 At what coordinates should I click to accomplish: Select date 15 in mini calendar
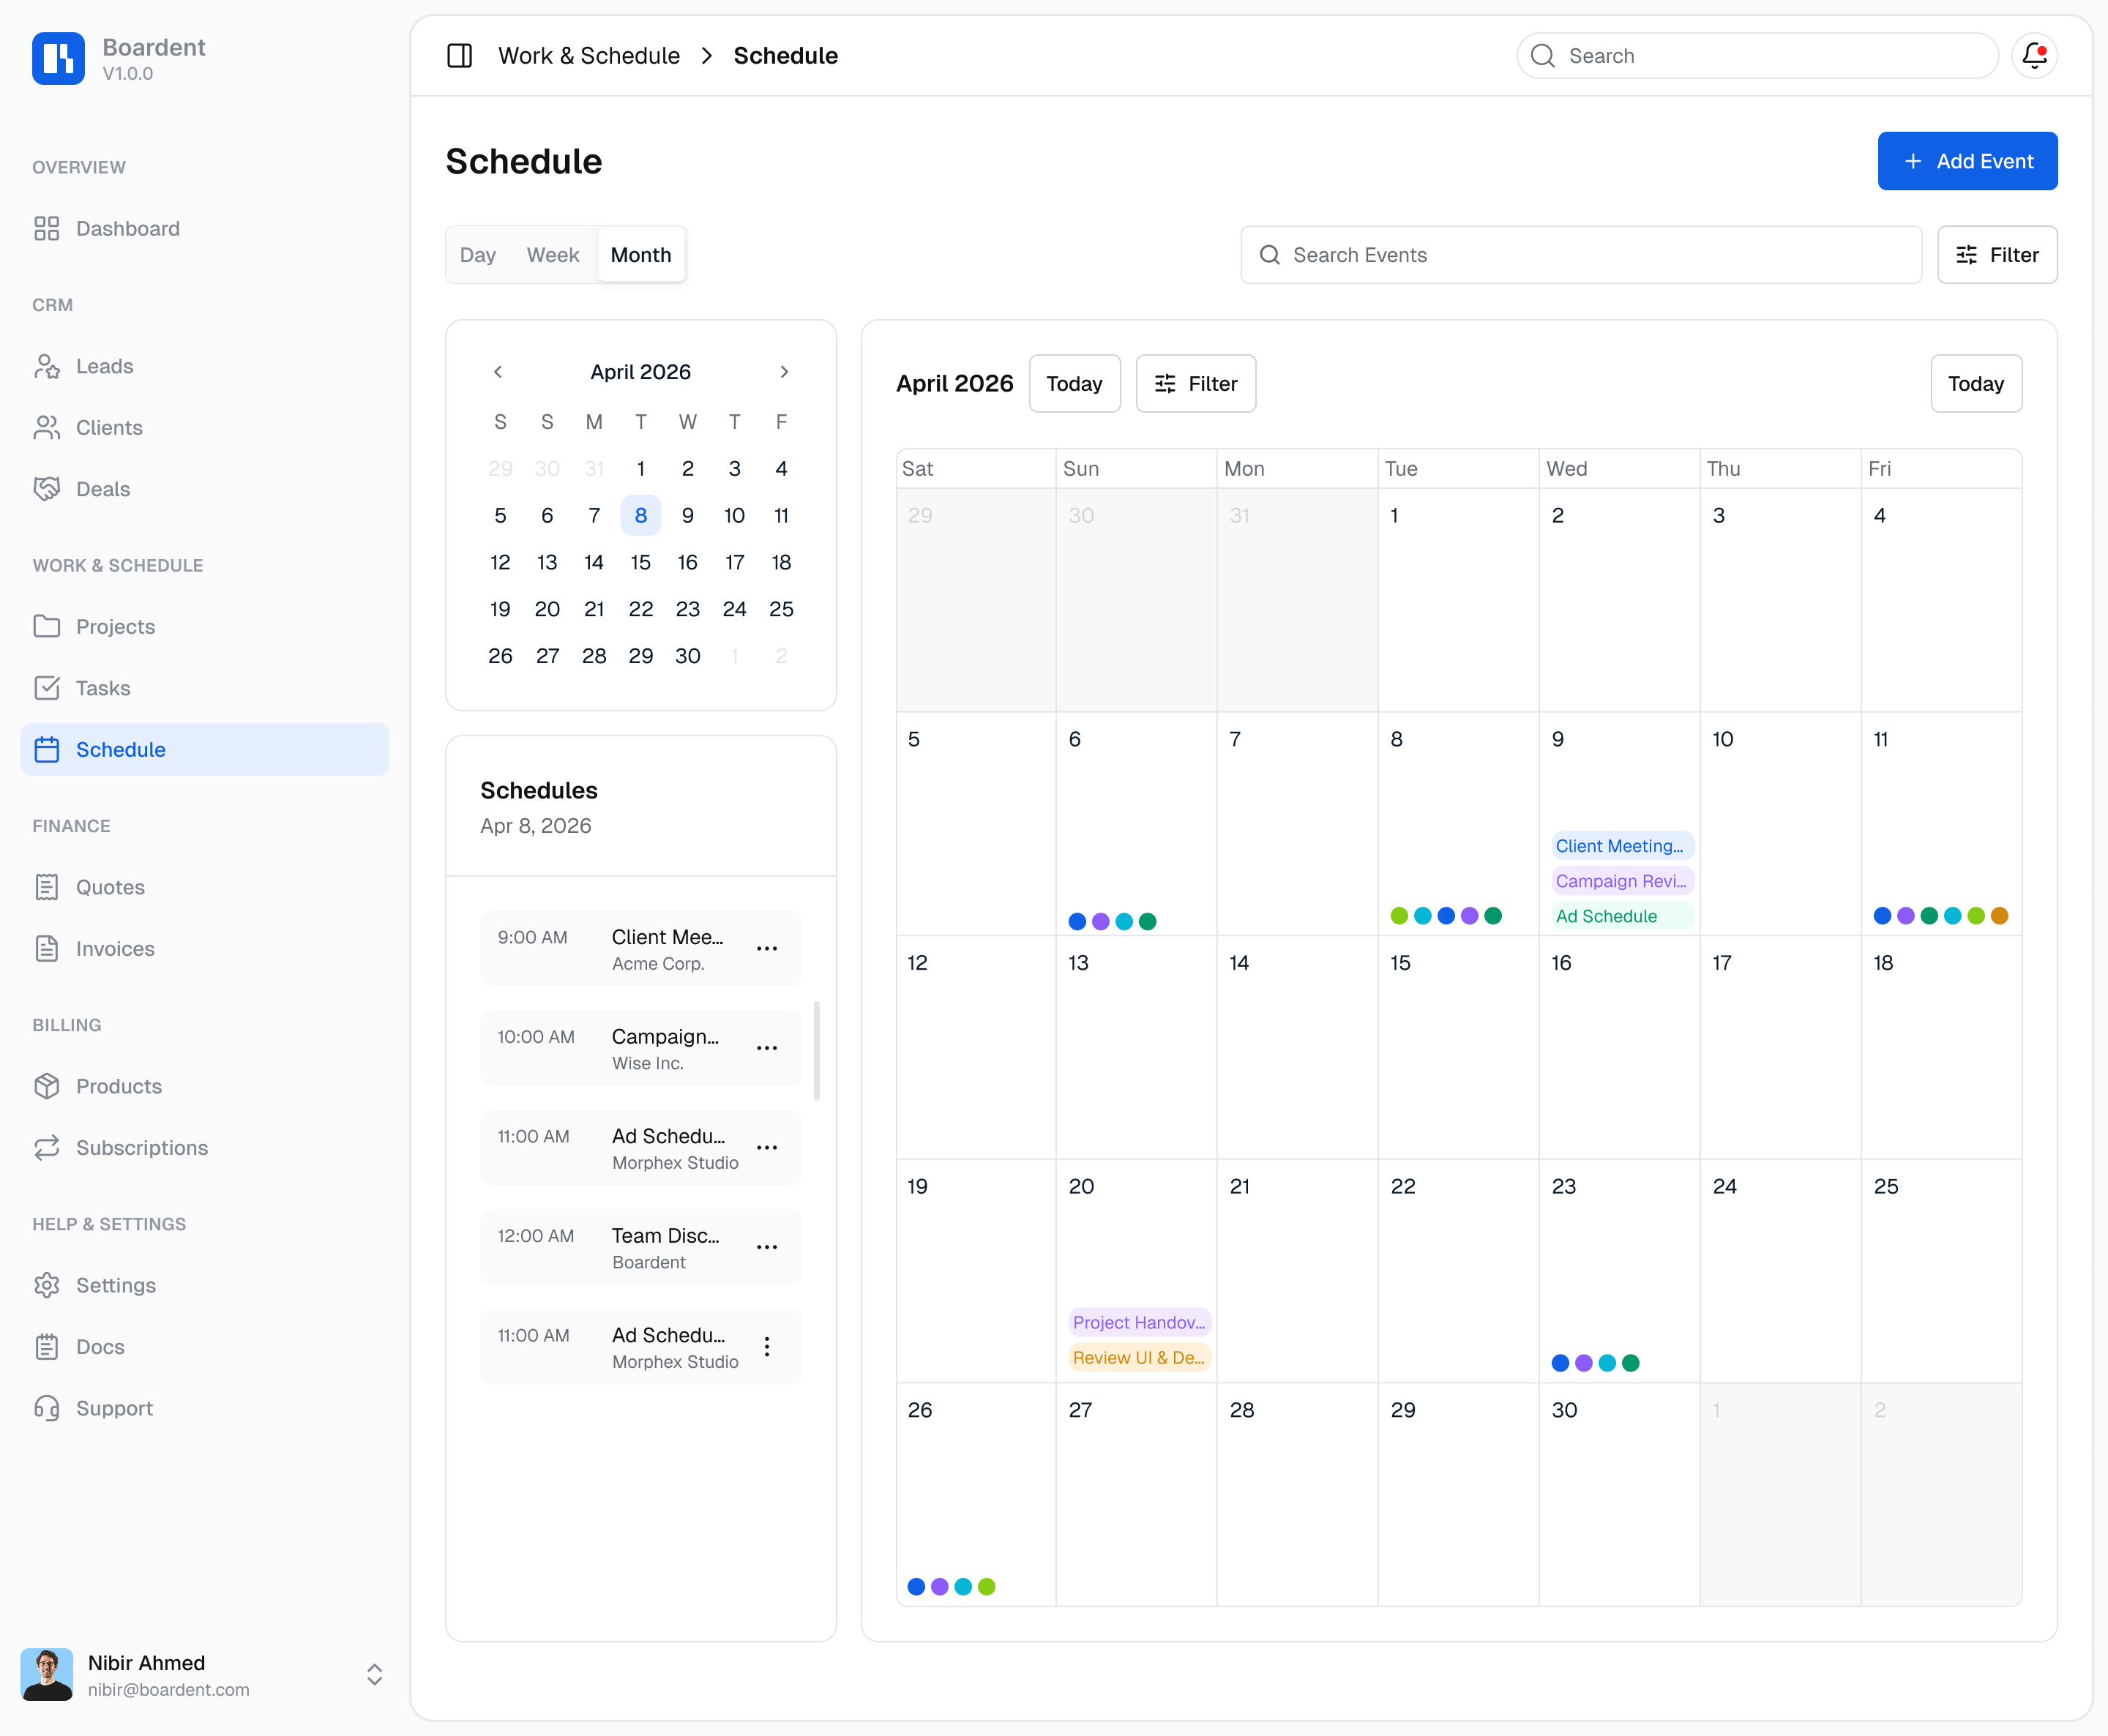tap(641, 563)
